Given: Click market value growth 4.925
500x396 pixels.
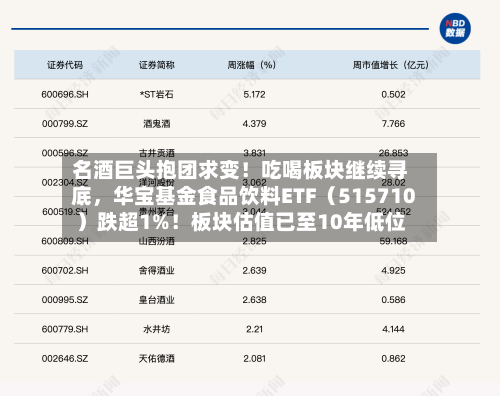Looking at the screenshot, I should [x=393, y=270].
